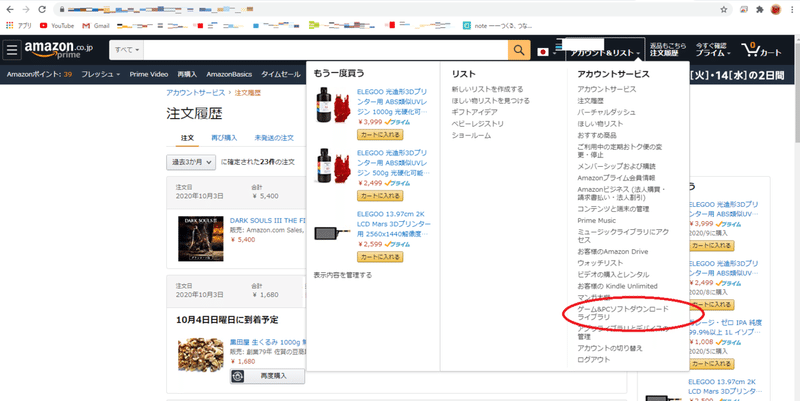Click 再購入 in the nav bar

[187, 74]
